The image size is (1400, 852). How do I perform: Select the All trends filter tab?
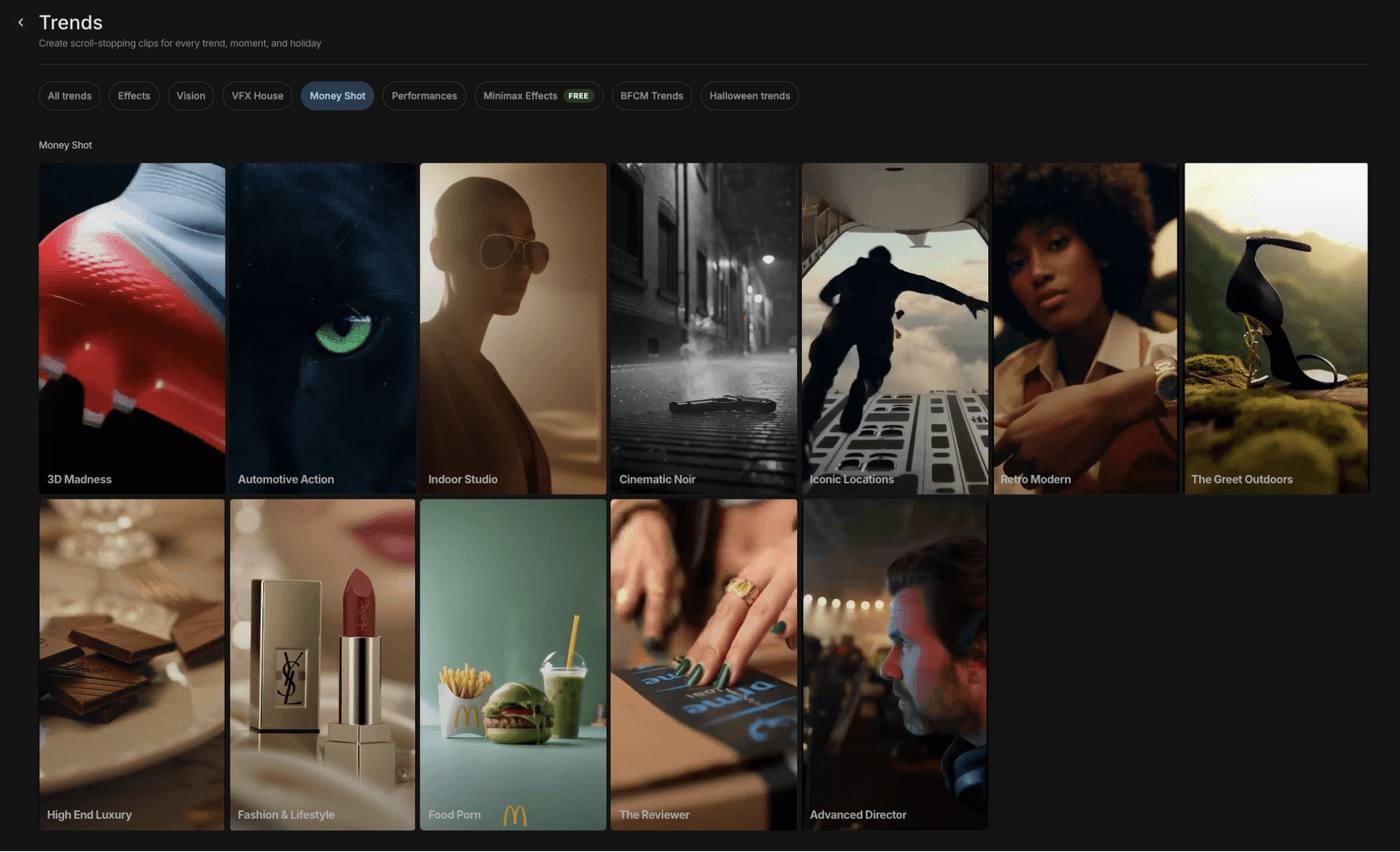coord(69,96)
